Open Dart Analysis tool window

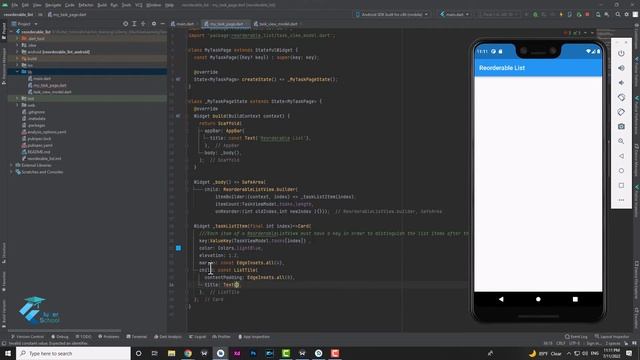168,337
